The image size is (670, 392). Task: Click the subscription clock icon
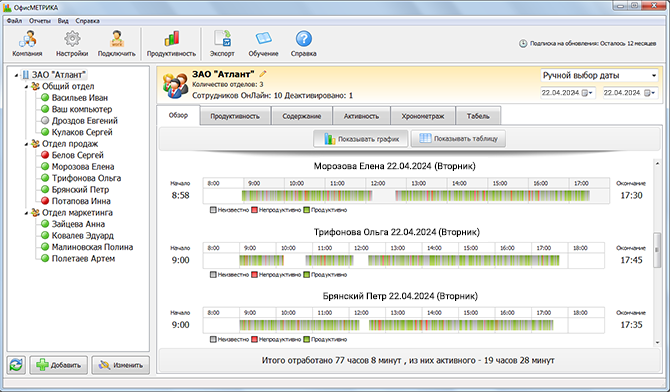523,43
